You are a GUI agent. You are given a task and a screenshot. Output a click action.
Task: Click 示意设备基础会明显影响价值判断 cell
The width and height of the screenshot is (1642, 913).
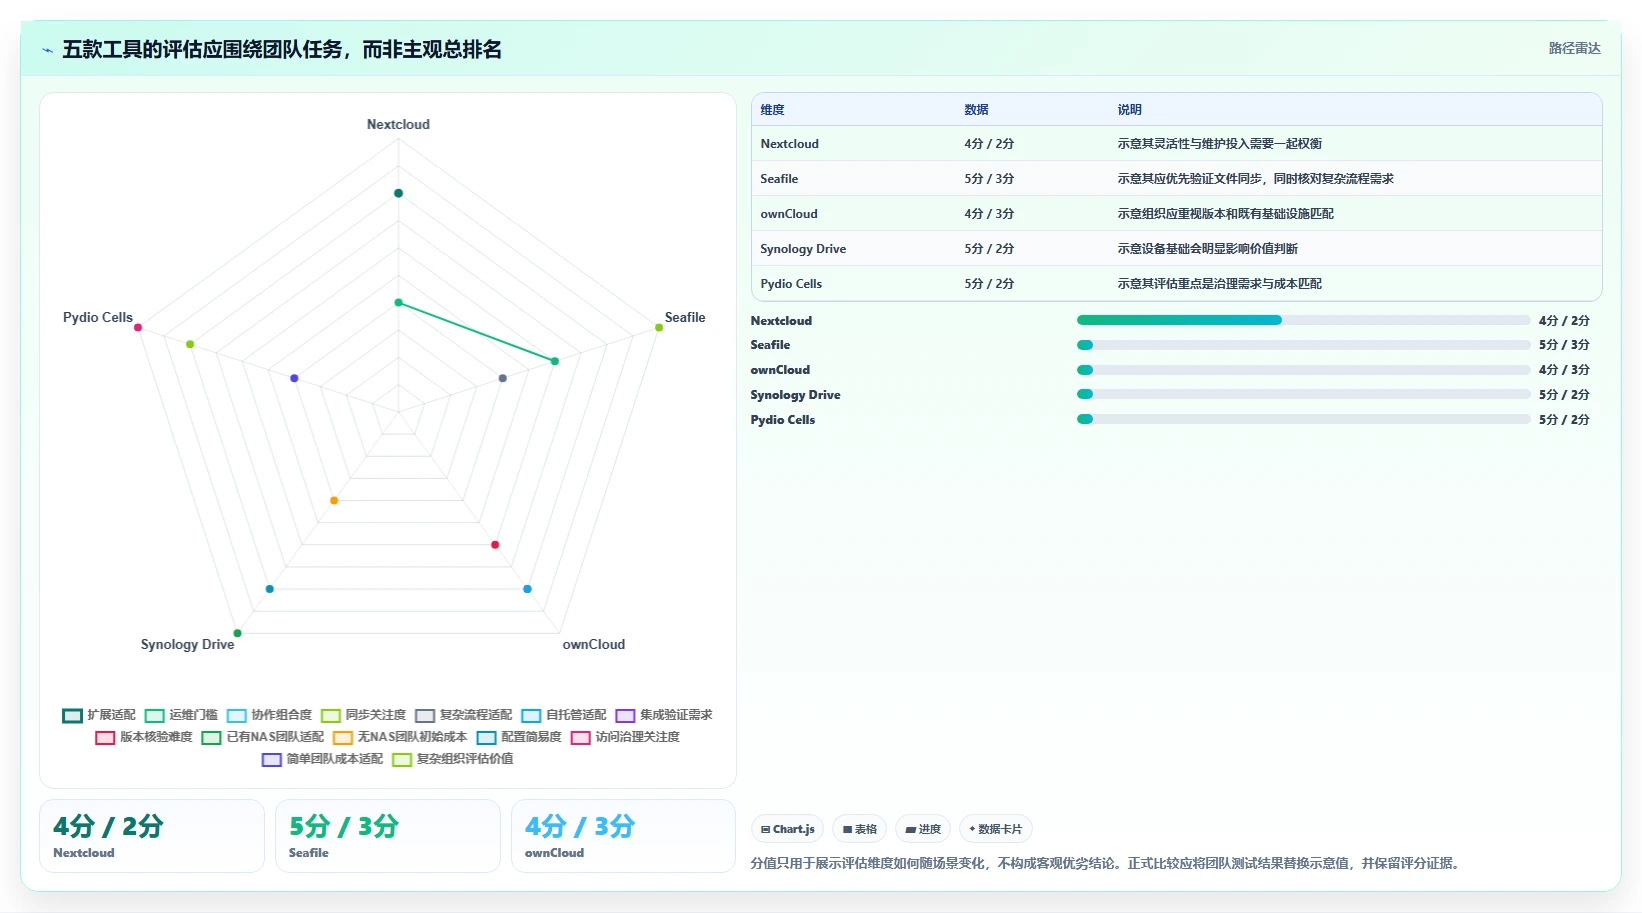(x=1207, y=249)
